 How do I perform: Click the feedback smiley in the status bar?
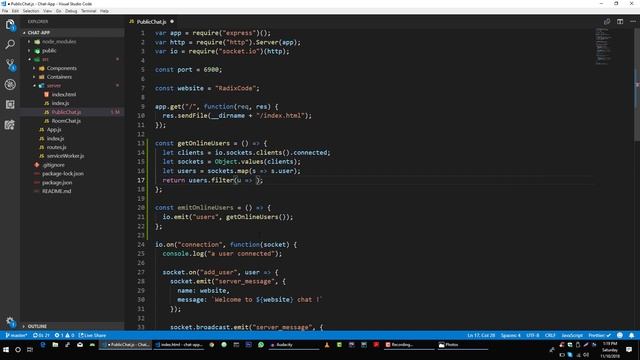pyautogui.click(x=620, y=336)
